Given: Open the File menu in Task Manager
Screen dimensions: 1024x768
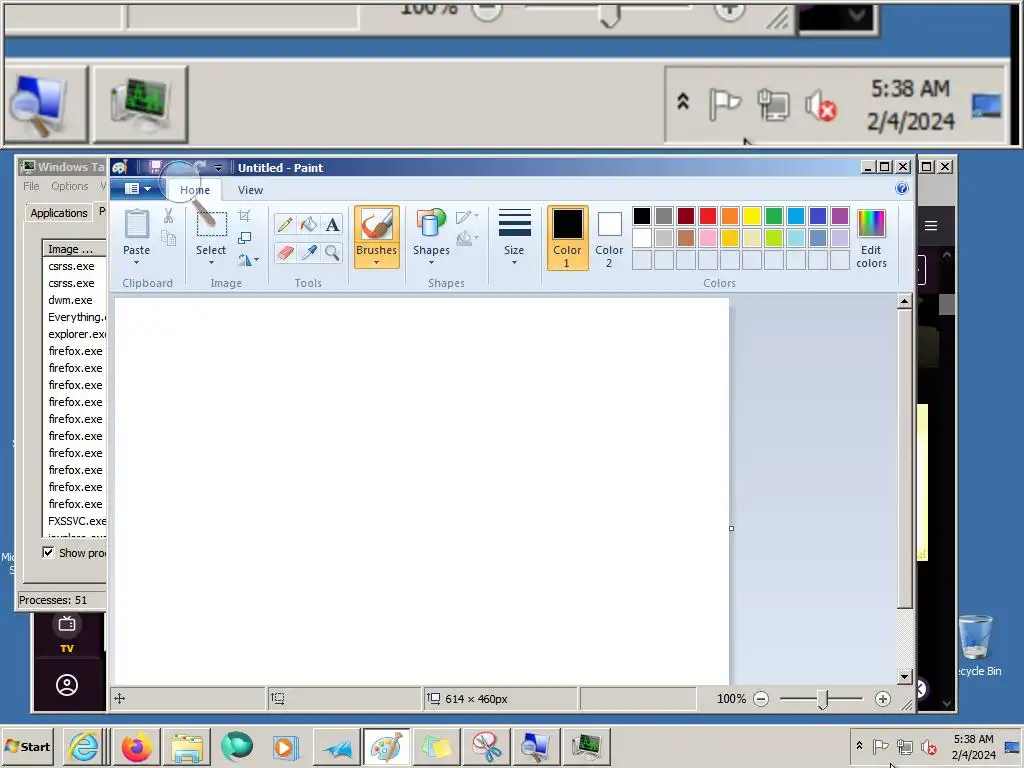Looking at the screenshot, I should click(31, 186).
